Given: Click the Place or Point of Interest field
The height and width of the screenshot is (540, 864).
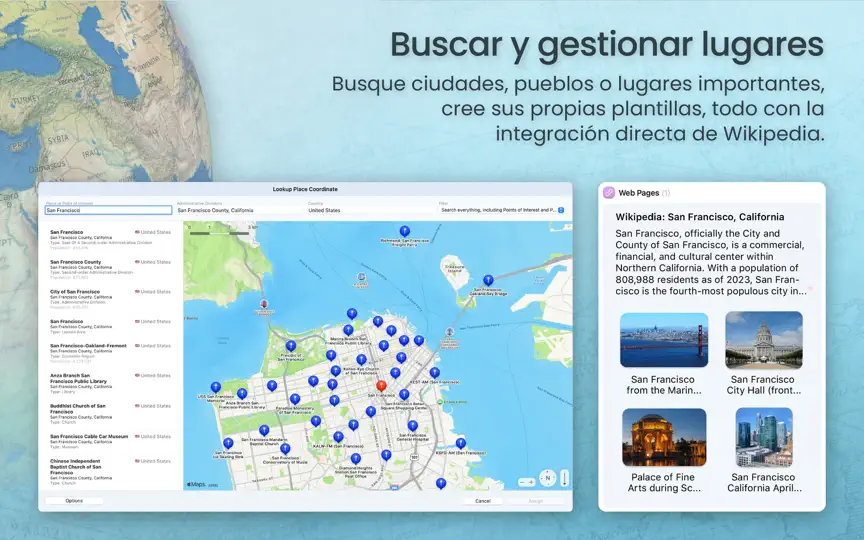Looking at the screenshot, I should [108, 210].
